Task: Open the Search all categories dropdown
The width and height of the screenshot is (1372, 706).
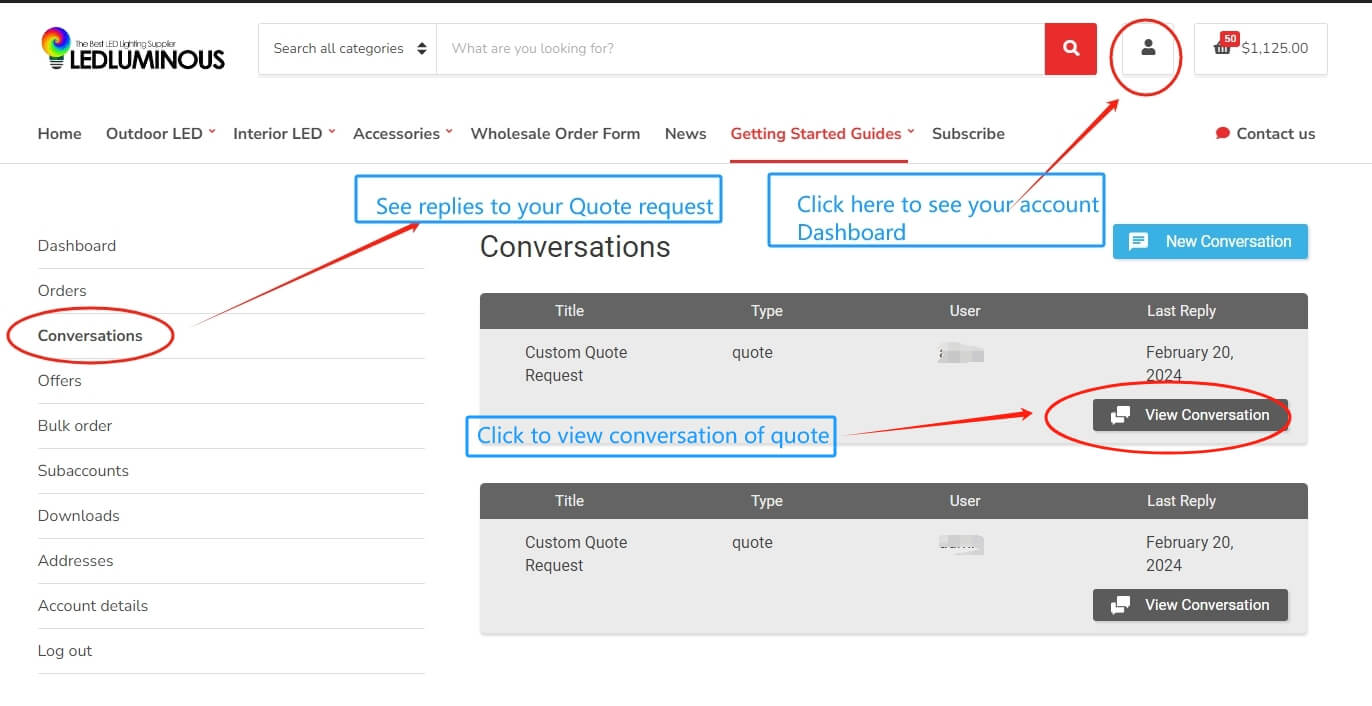Action: [x=347, y=48]
